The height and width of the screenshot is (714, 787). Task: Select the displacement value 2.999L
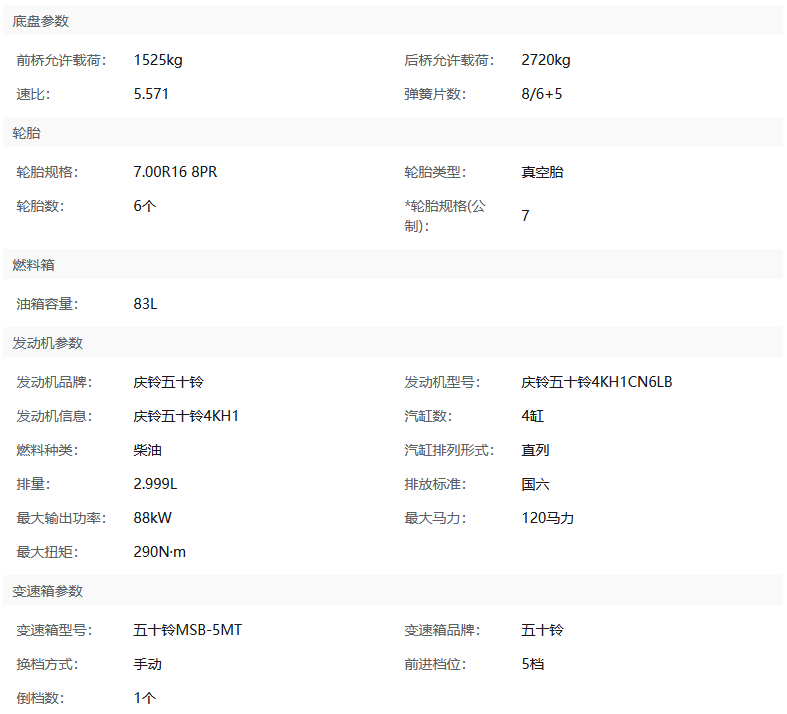tap(155, 484)
